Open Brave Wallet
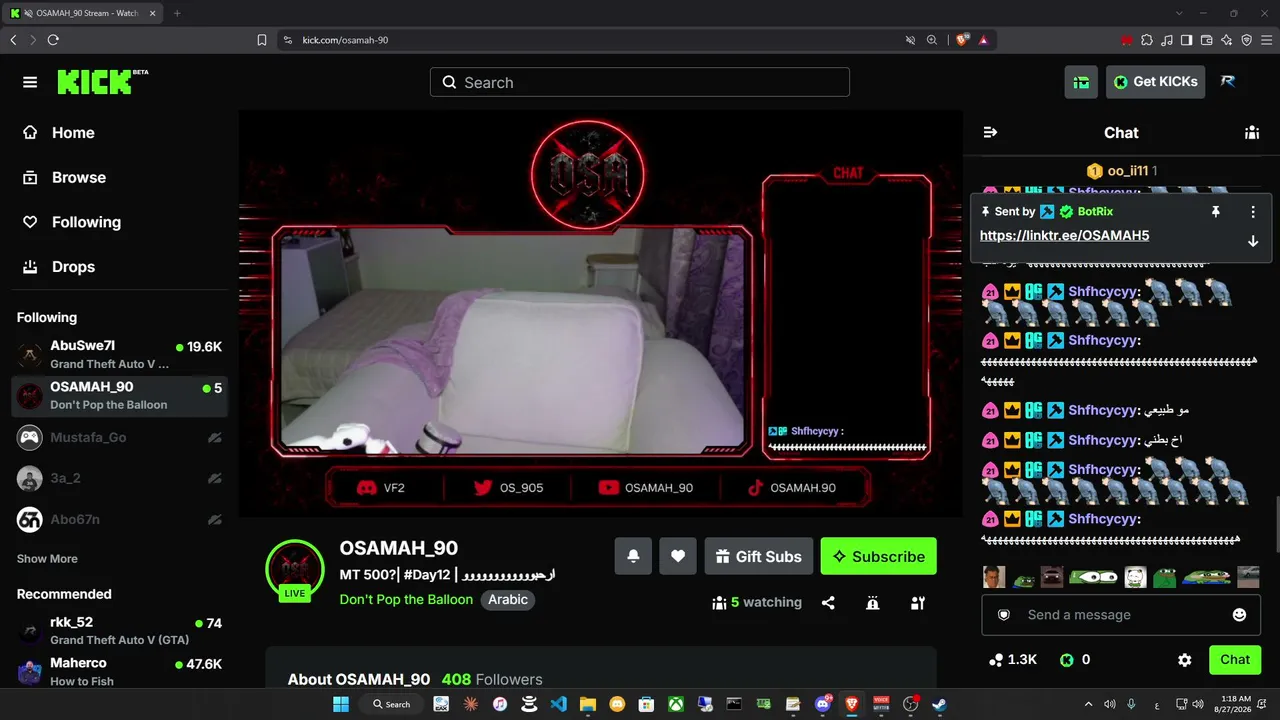Image resolution: width=1280 pixels, height=720 pixels. point(1207,40)
